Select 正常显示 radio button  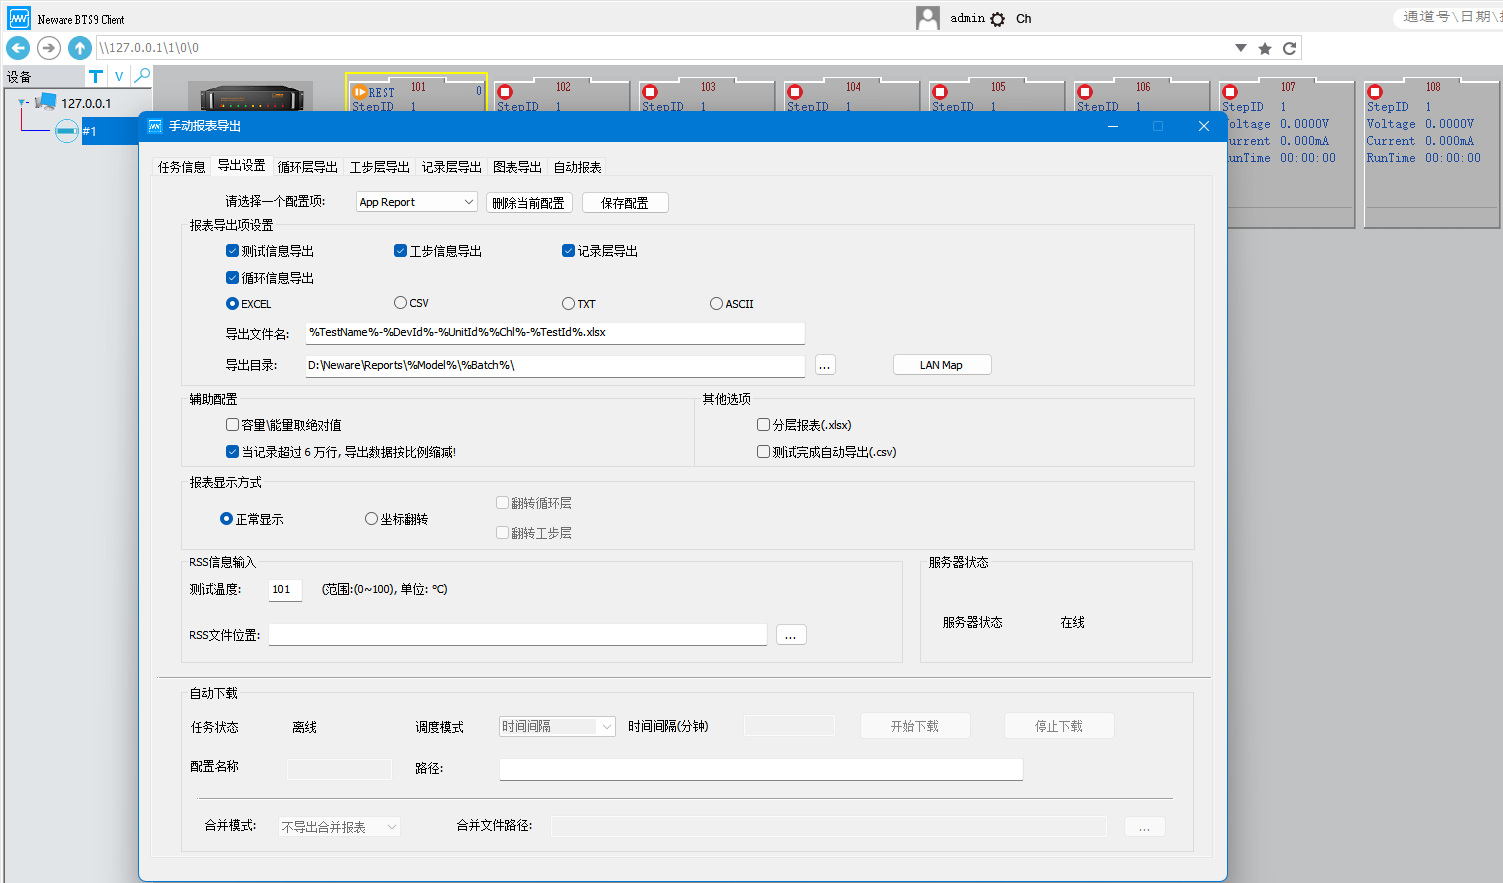[x=226, y=519]
